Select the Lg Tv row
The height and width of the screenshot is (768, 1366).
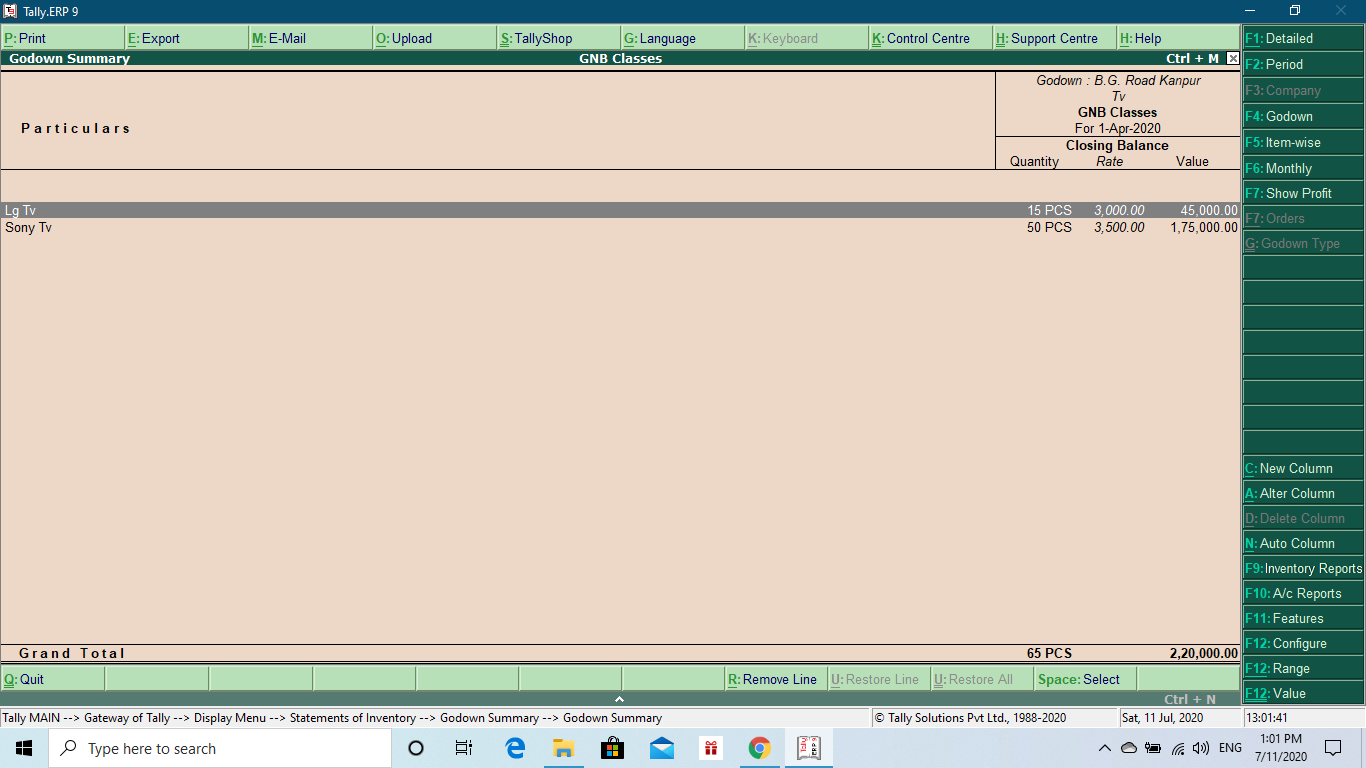point(620,210)
